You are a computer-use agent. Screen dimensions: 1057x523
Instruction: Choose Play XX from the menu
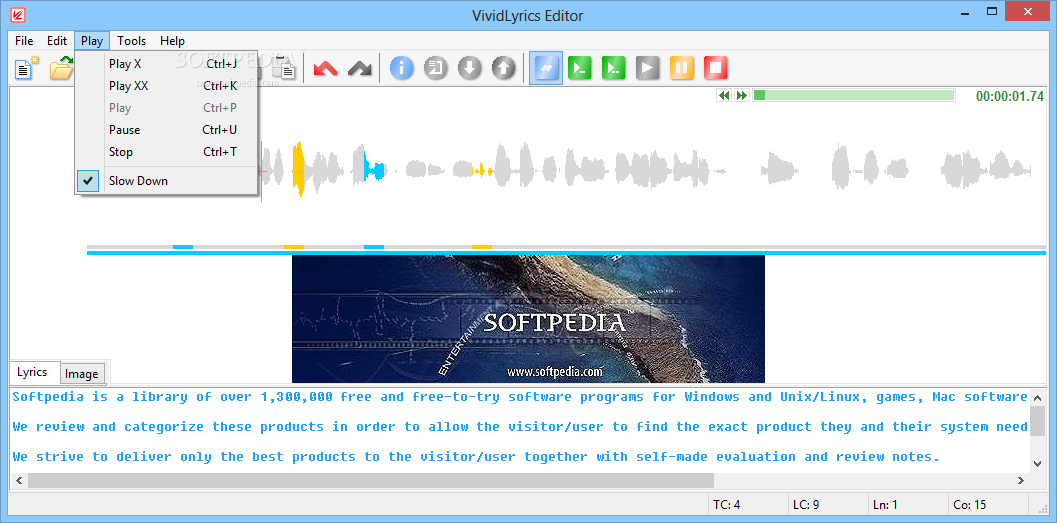[x=167, y=86]
